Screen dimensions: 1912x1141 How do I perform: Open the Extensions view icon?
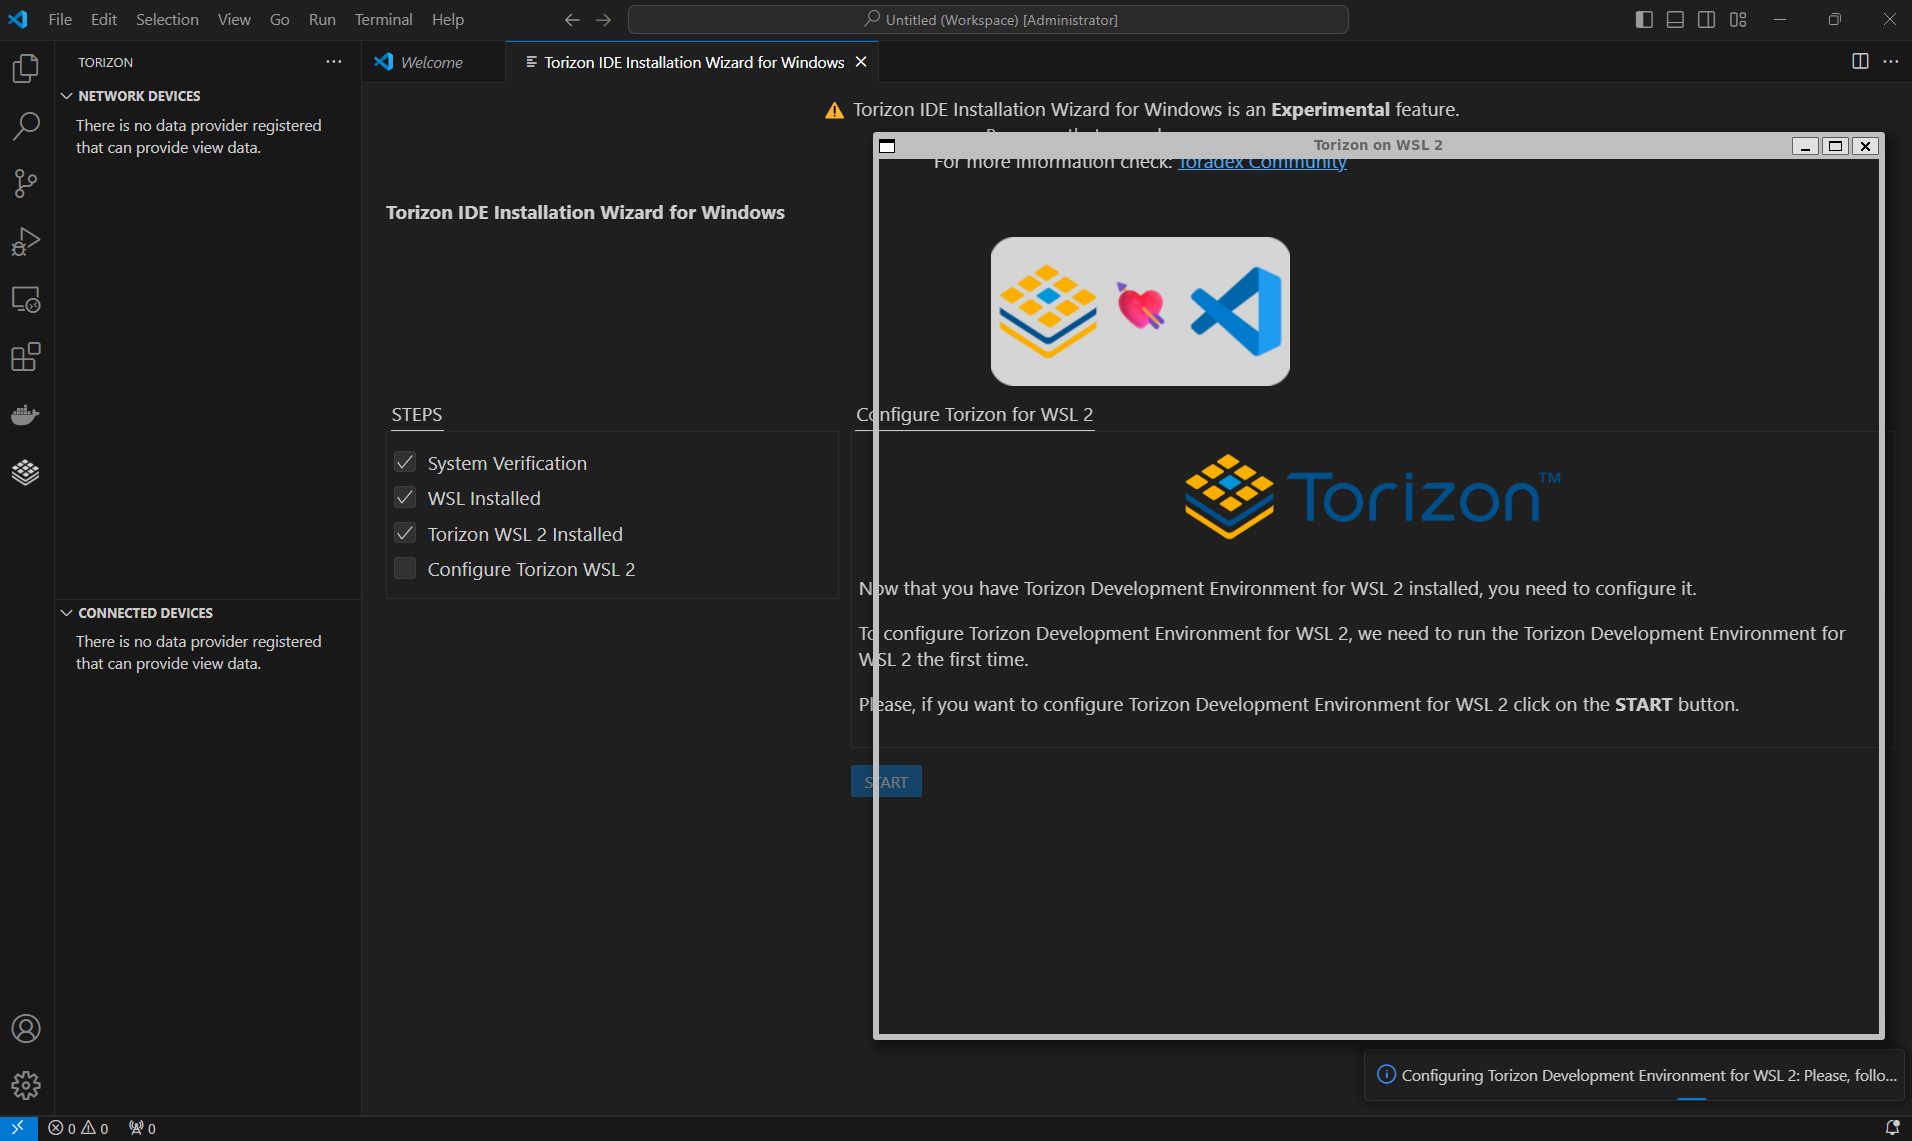pyautogui.click(x=26, y=357)
